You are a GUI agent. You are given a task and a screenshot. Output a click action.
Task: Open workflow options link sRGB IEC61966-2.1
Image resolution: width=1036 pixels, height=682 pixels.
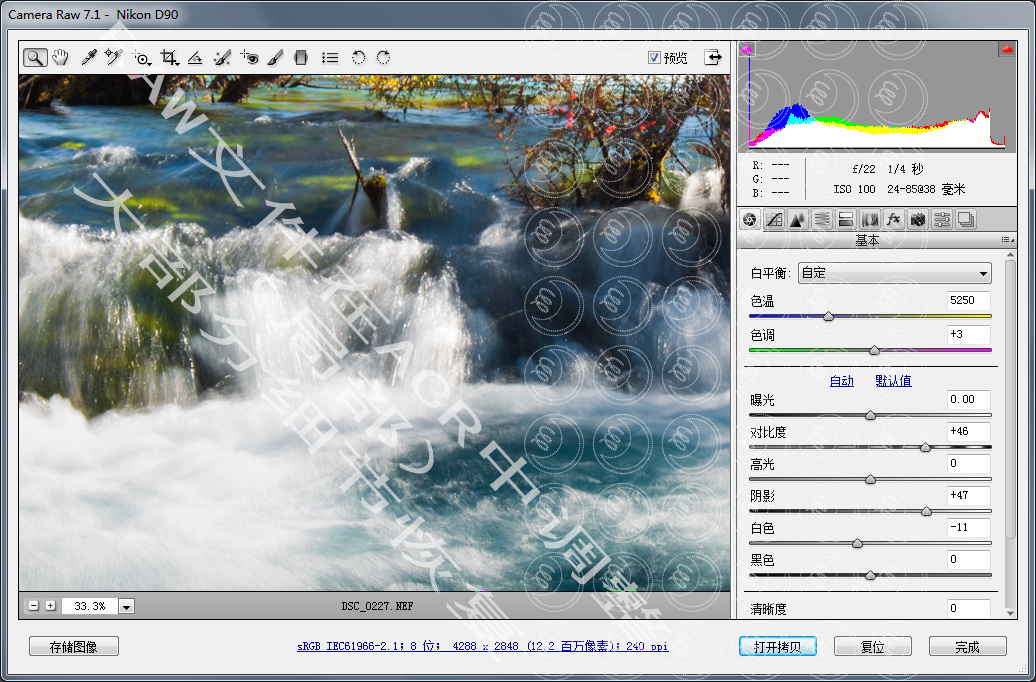tap(482, 646)
